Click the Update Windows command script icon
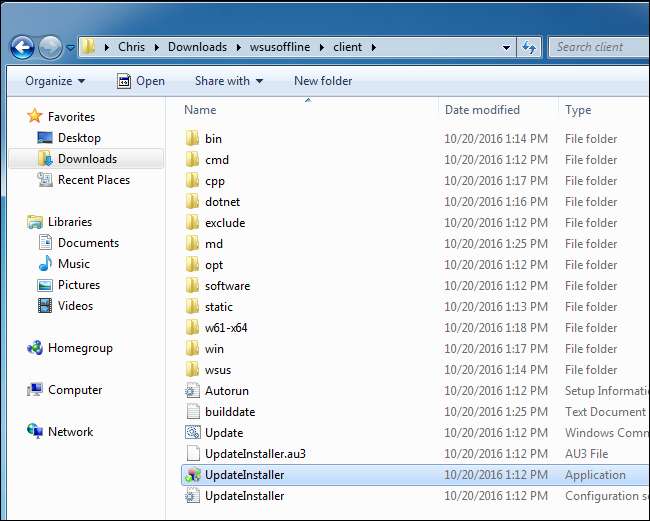This screenshot has width=650, height=521. point(193,433)
